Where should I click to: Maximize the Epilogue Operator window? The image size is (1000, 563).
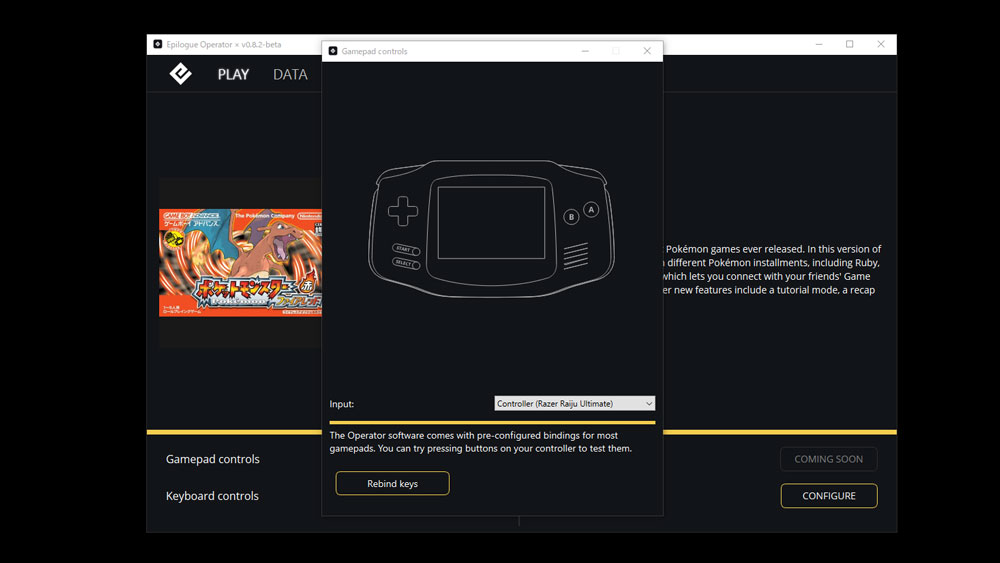[x=849, y=44]
